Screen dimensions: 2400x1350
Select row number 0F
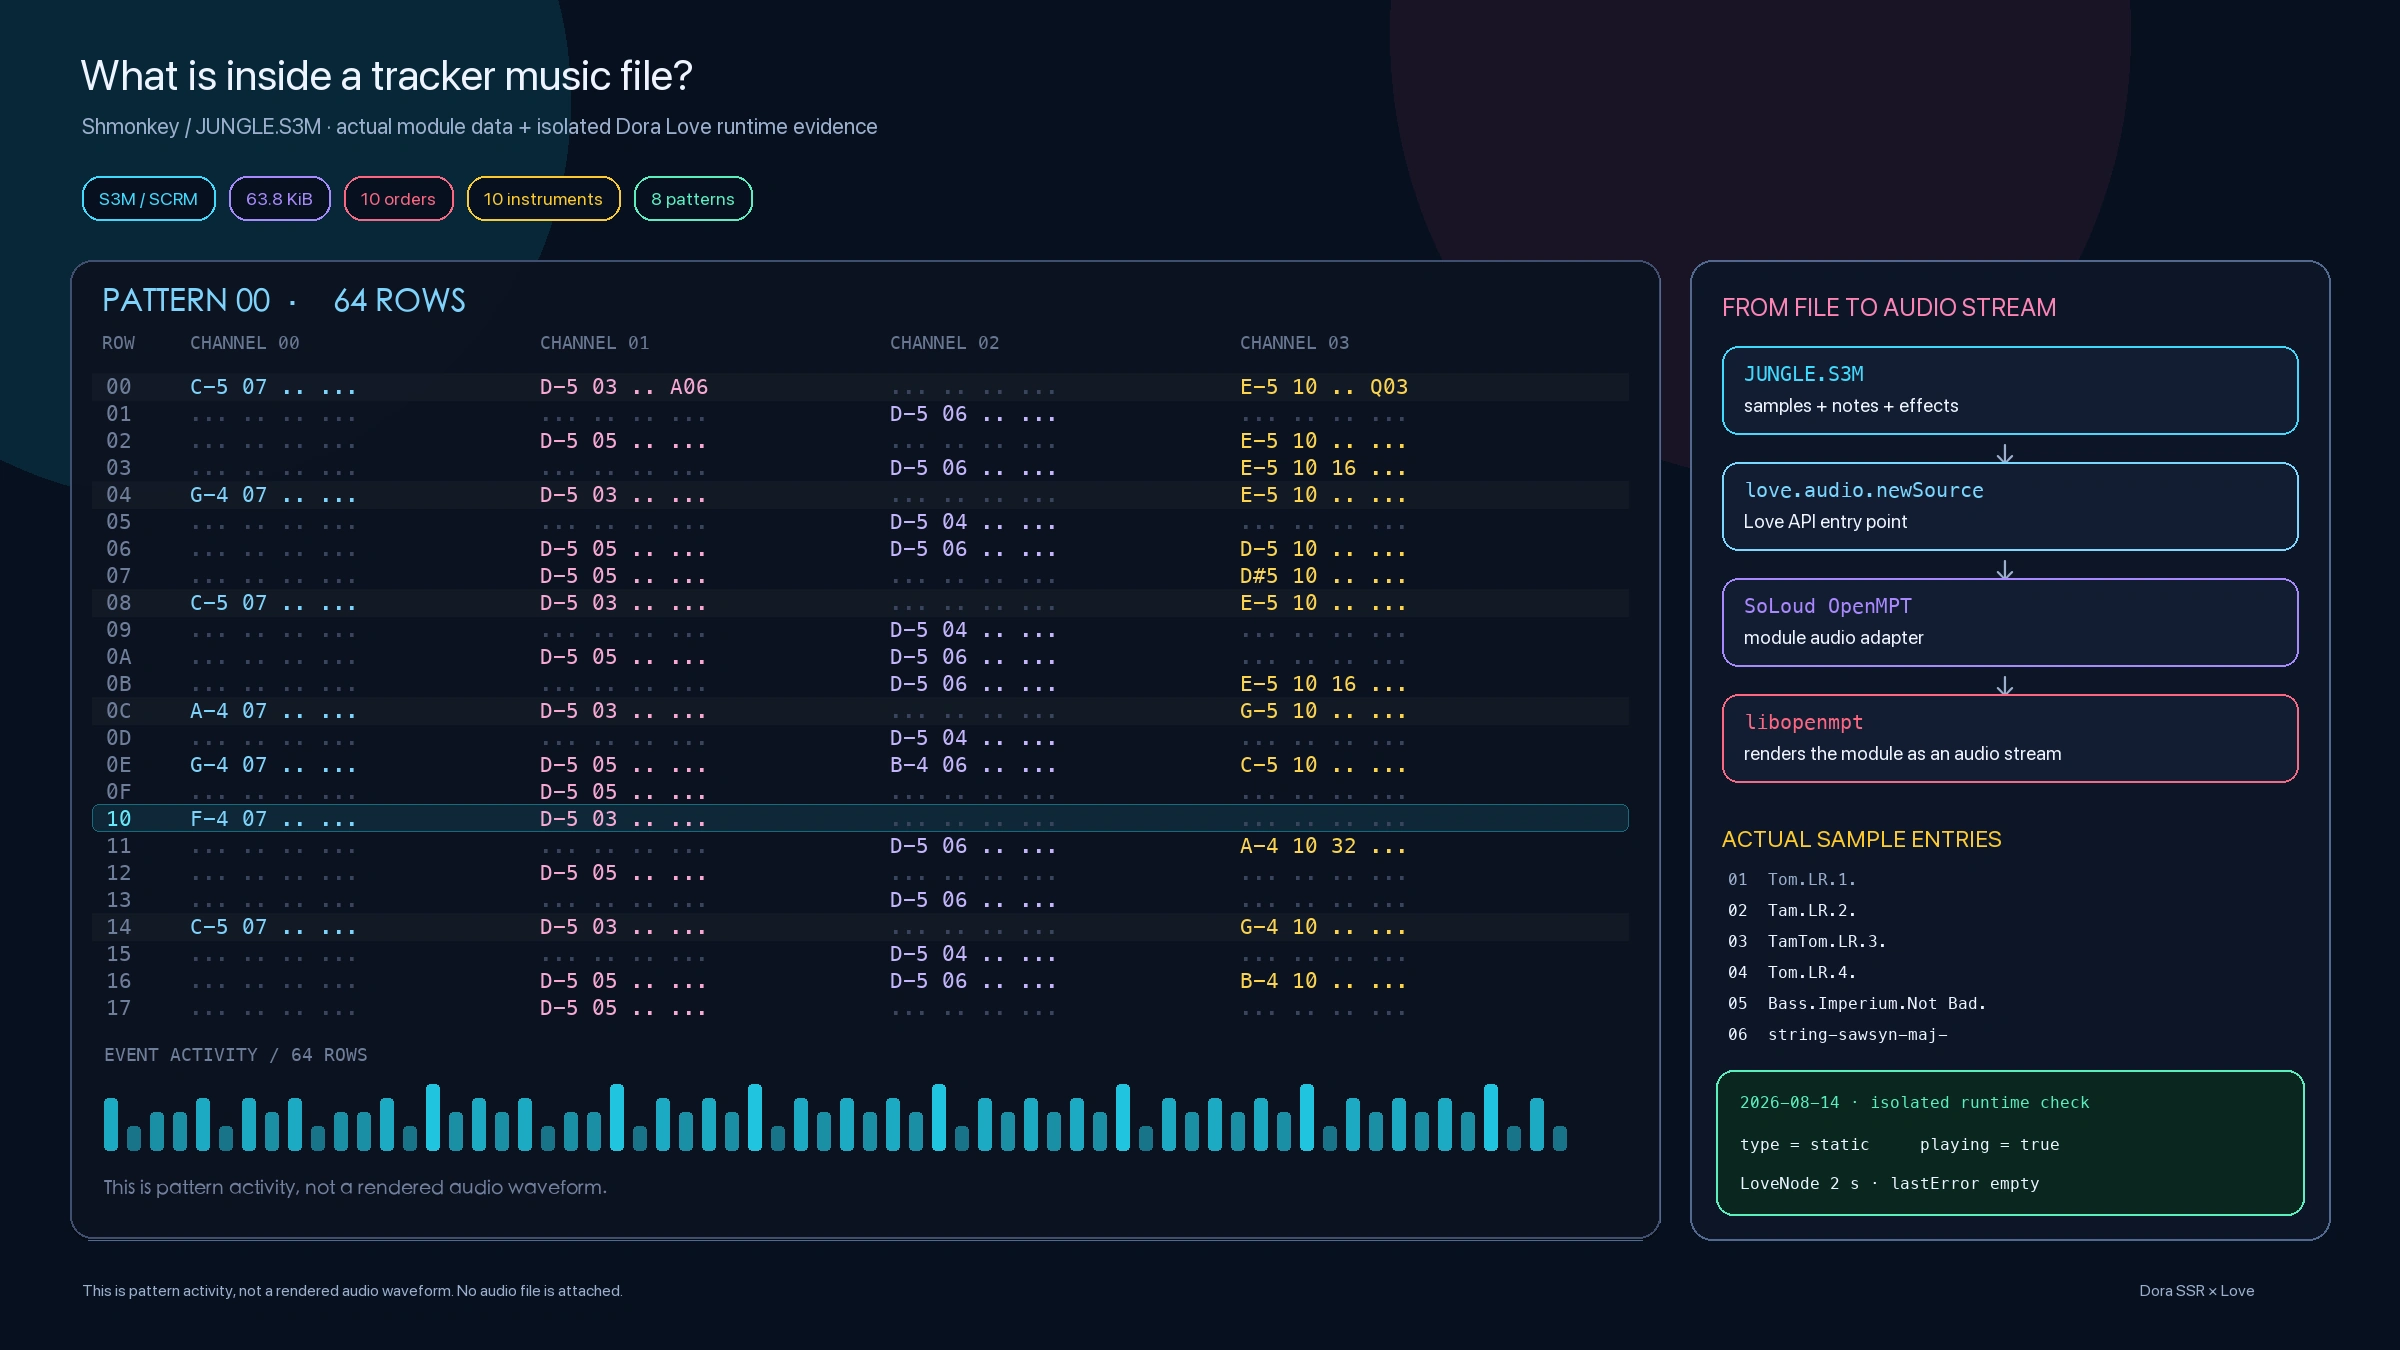coord(118,792)
